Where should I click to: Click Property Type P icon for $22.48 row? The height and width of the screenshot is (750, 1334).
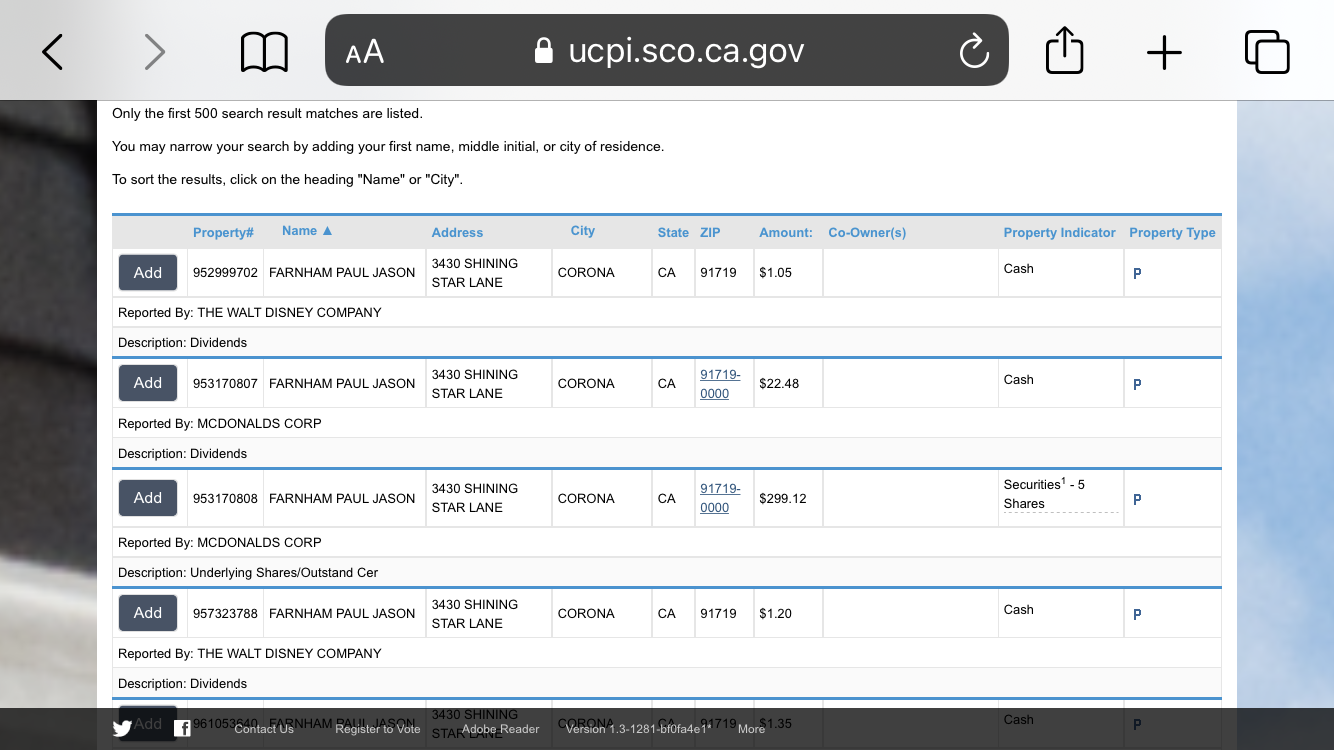click(1137, 384)
